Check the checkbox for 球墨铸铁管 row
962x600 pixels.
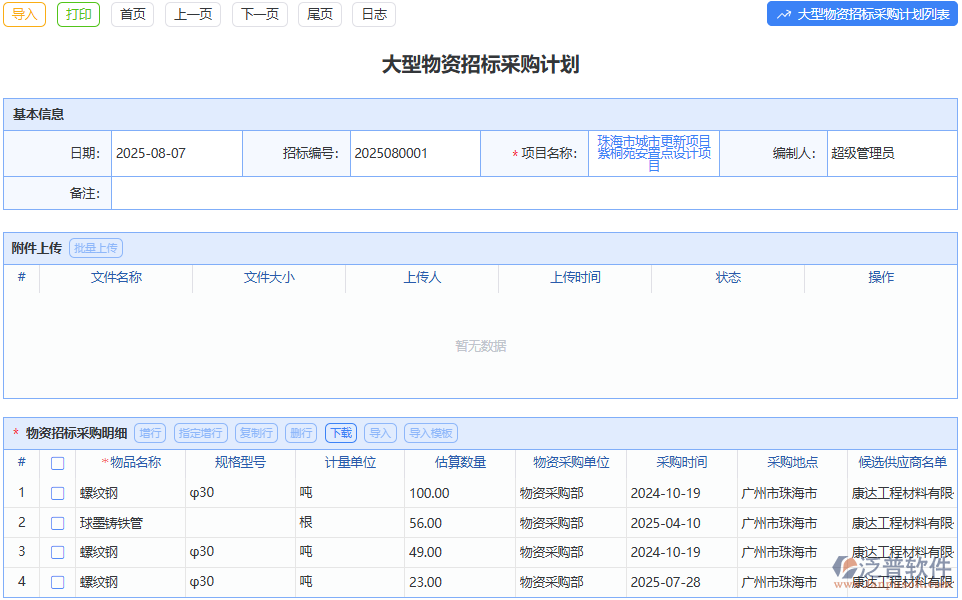tap(57, 522)
